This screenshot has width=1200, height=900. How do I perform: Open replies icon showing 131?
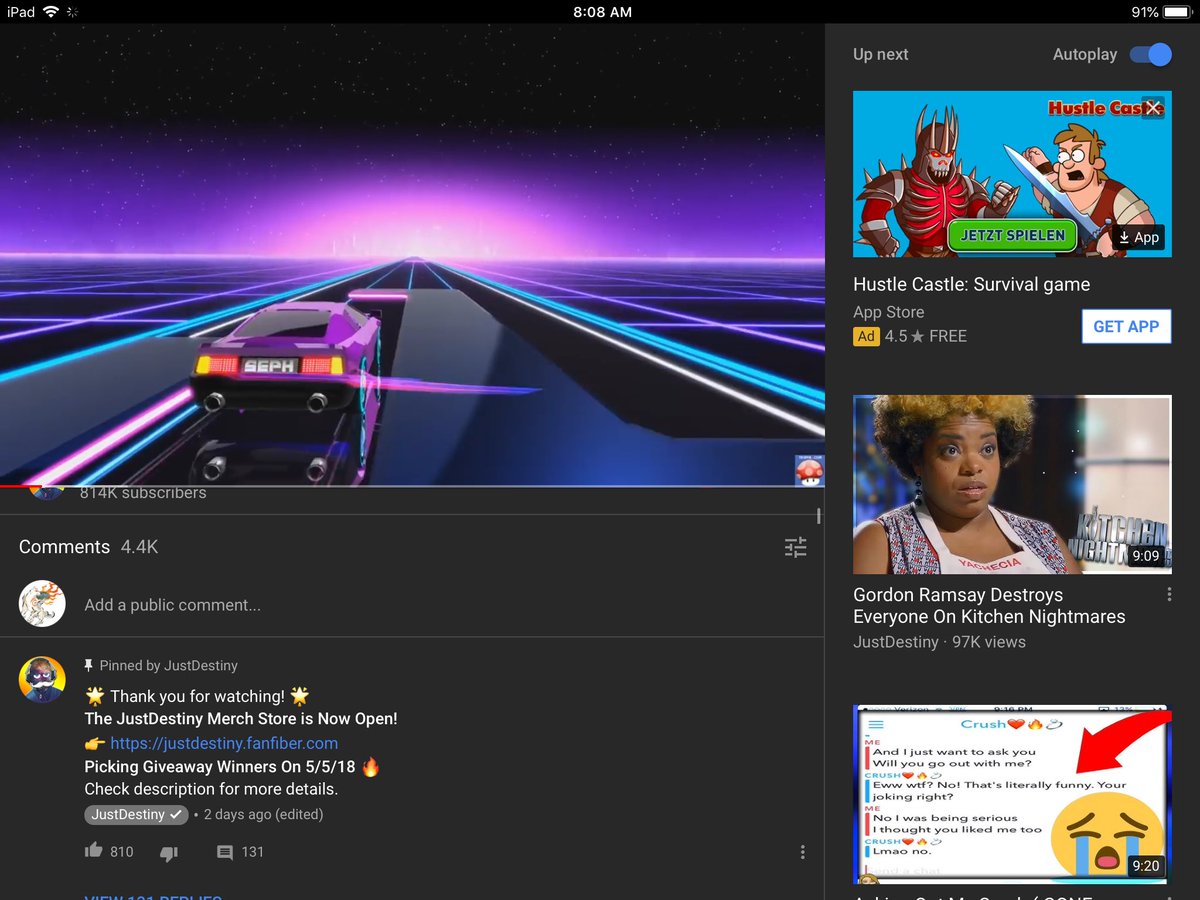point(225,852)
